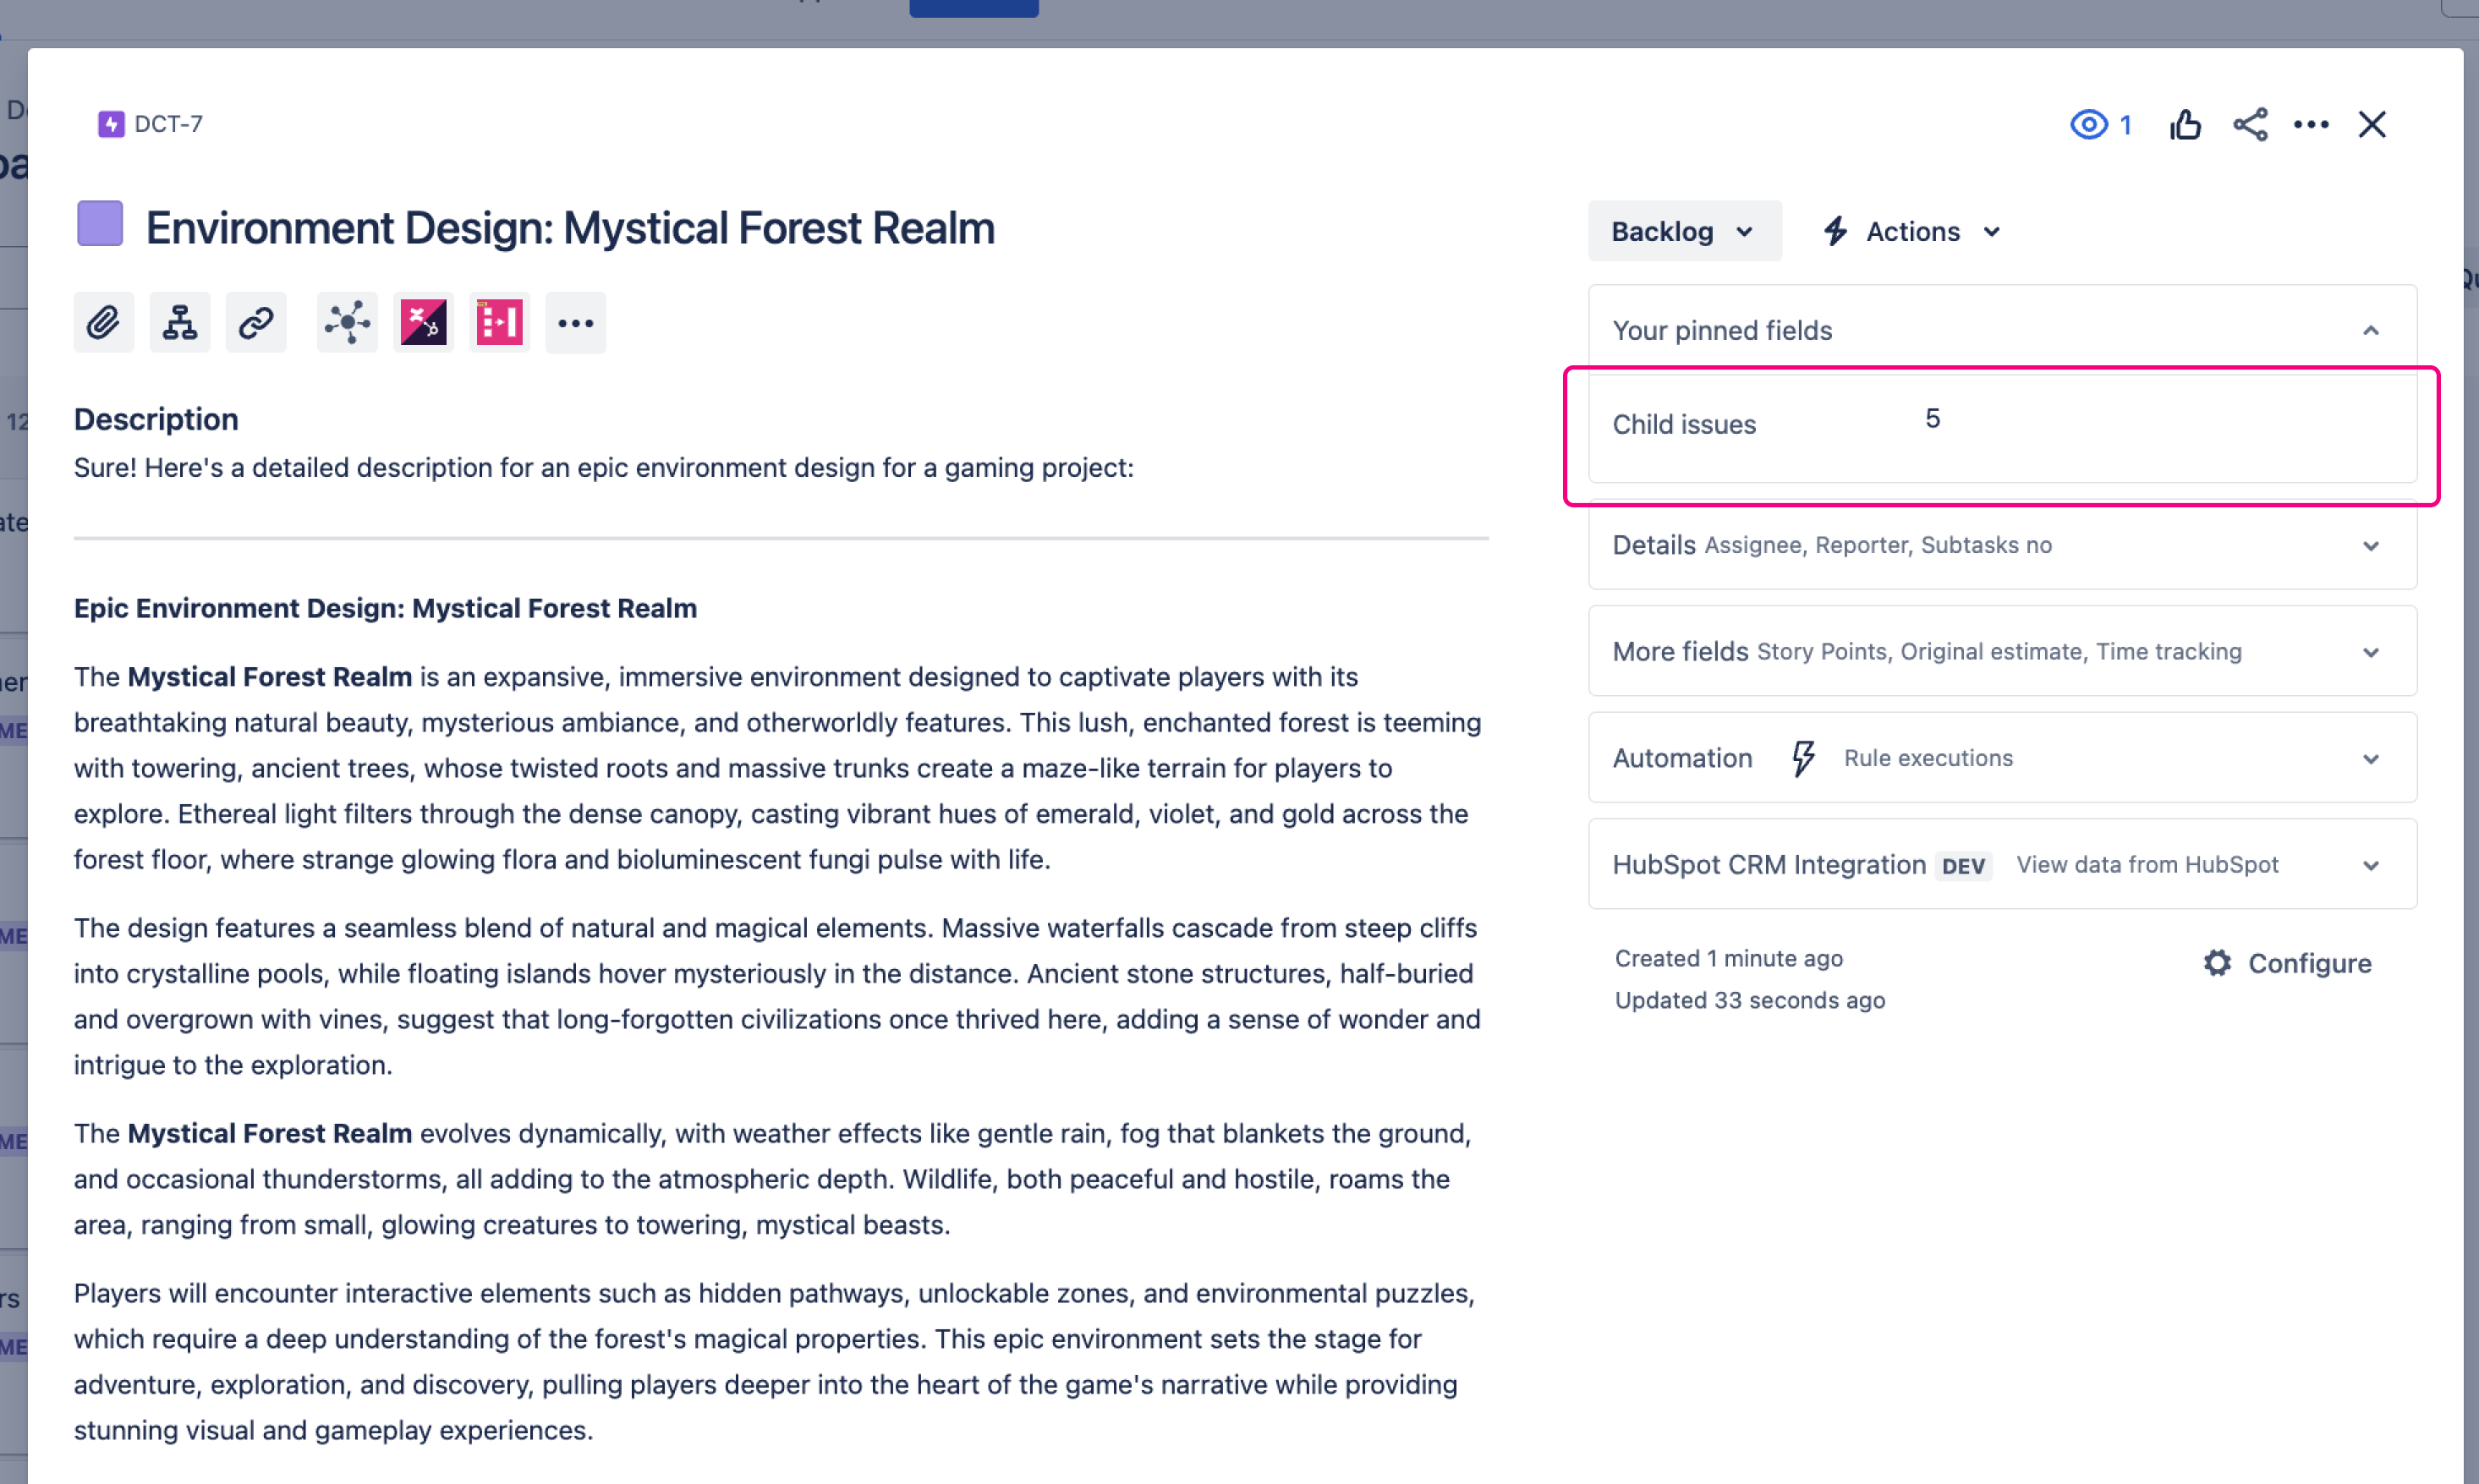2479x1484 pixels.
Task: Click the share issue icon
Action: point(2249,125)
